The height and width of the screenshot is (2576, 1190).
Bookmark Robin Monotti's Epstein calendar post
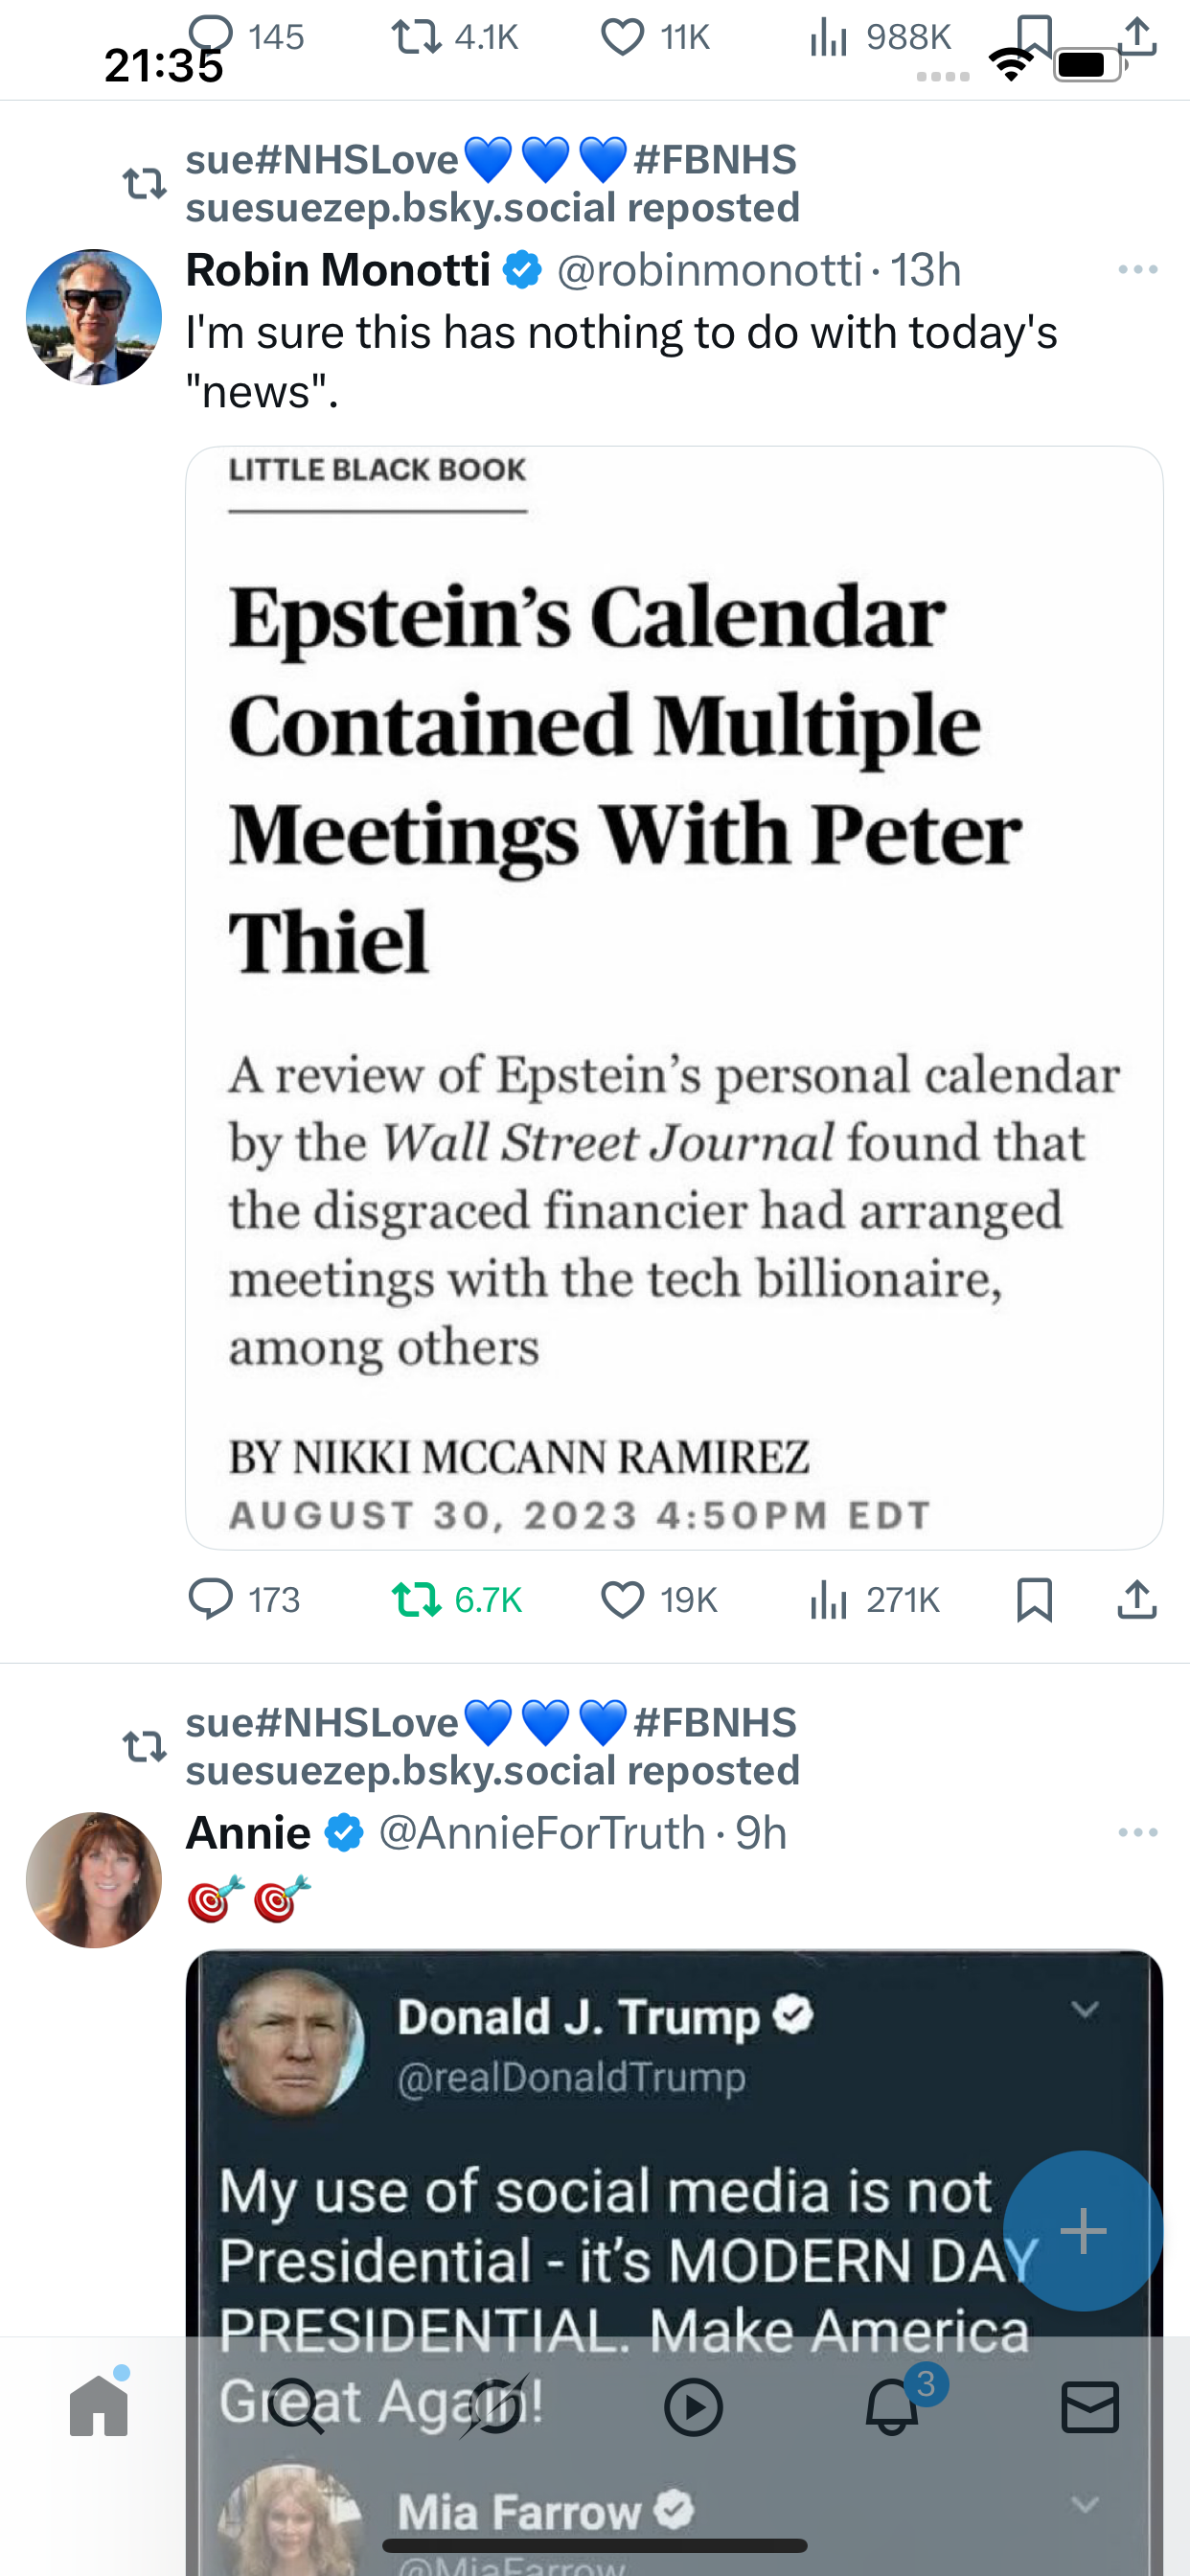(x=1034, y=1600)
